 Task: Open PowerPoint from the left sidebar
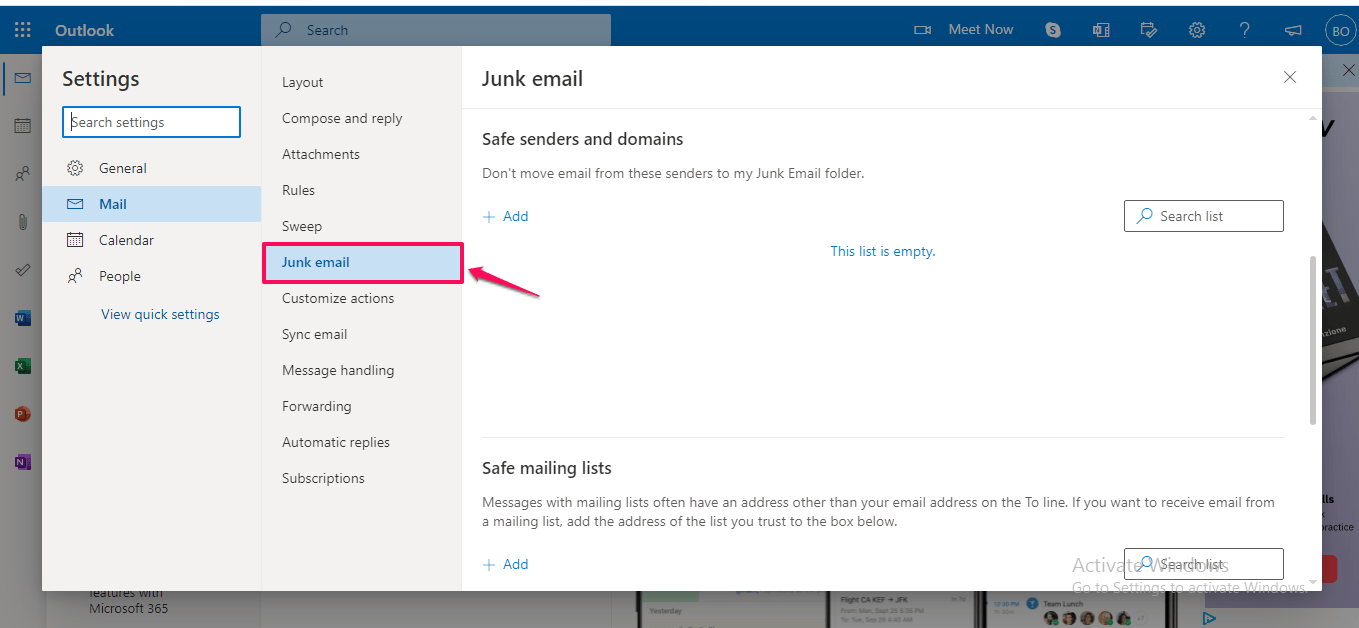pyautogui.click(x=22, y=413)
